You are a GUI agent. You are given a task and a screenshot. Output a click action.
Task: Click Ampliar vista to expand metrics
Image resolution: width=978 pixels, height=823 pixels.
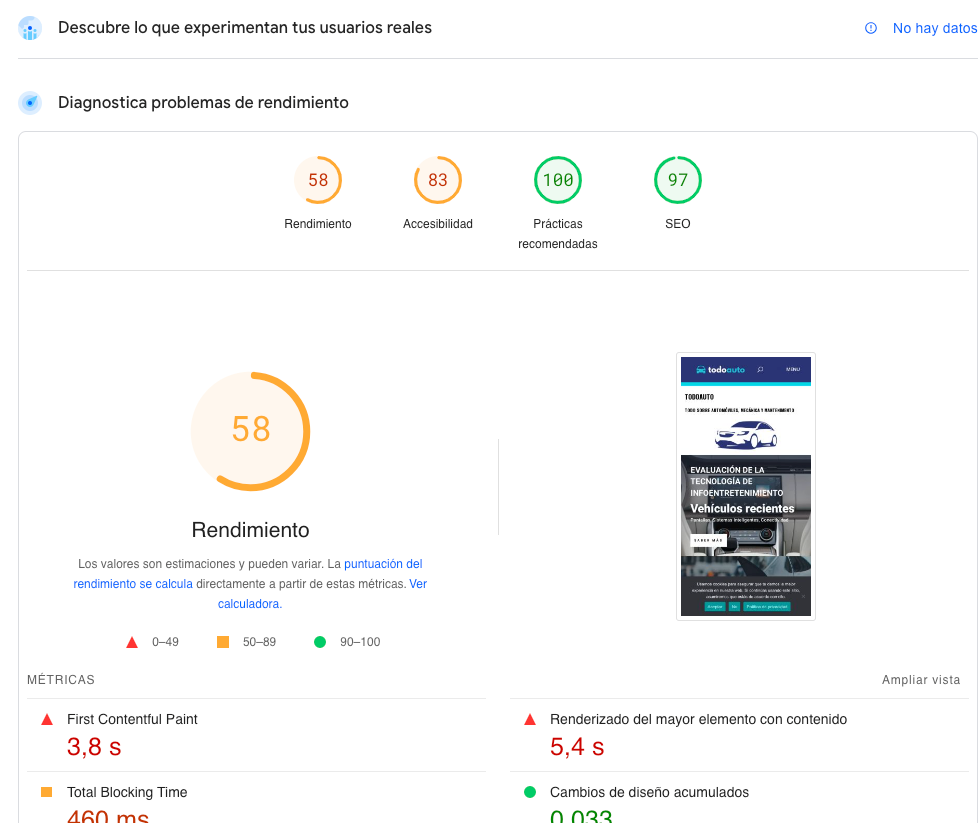click(921, 679)
